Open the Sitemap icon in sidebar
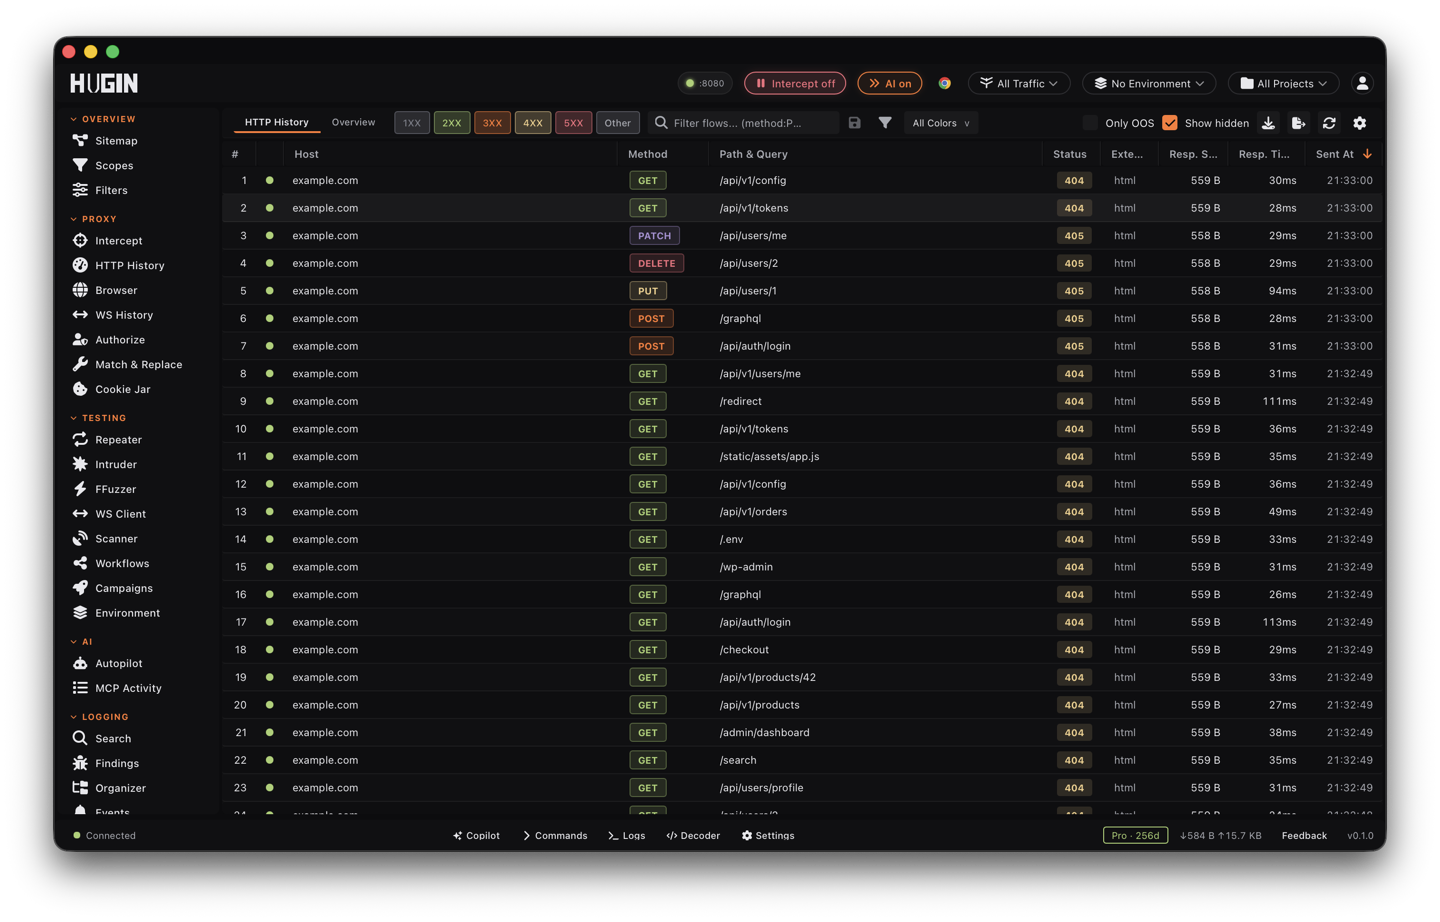 point(80,141)
